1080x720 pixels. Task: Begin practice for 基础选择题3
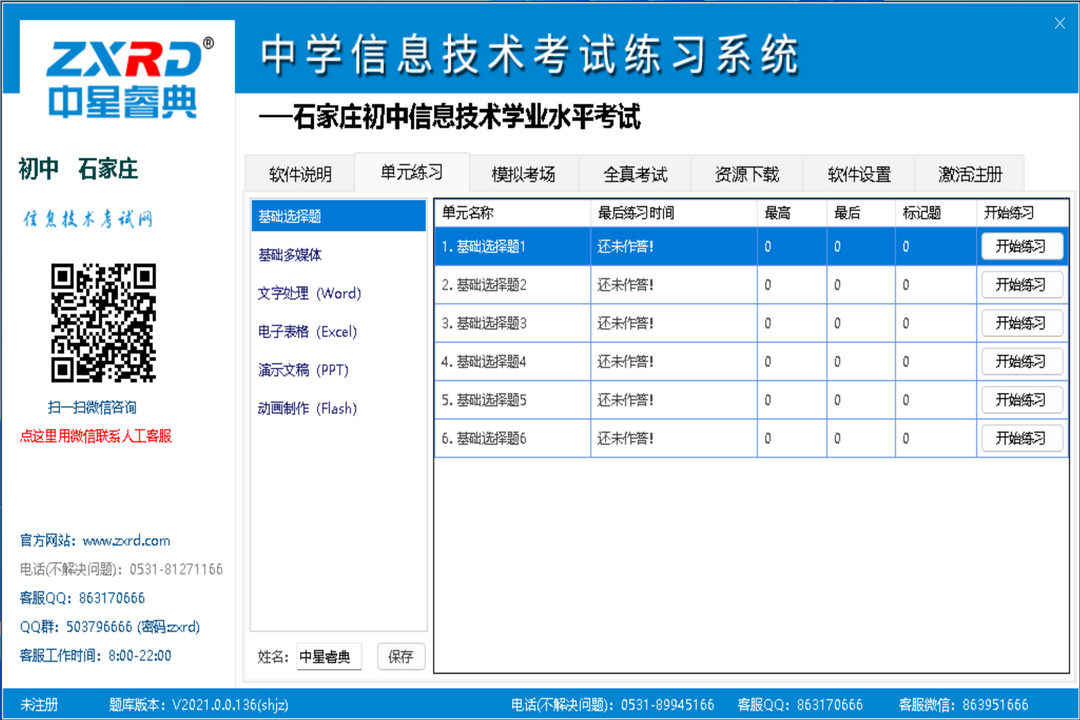1021,322
